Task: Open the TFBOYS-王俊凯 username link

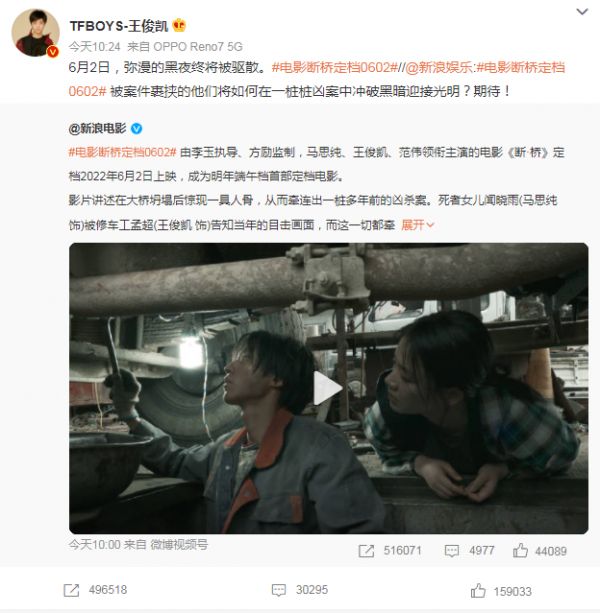Action: (x=119, y=26)
